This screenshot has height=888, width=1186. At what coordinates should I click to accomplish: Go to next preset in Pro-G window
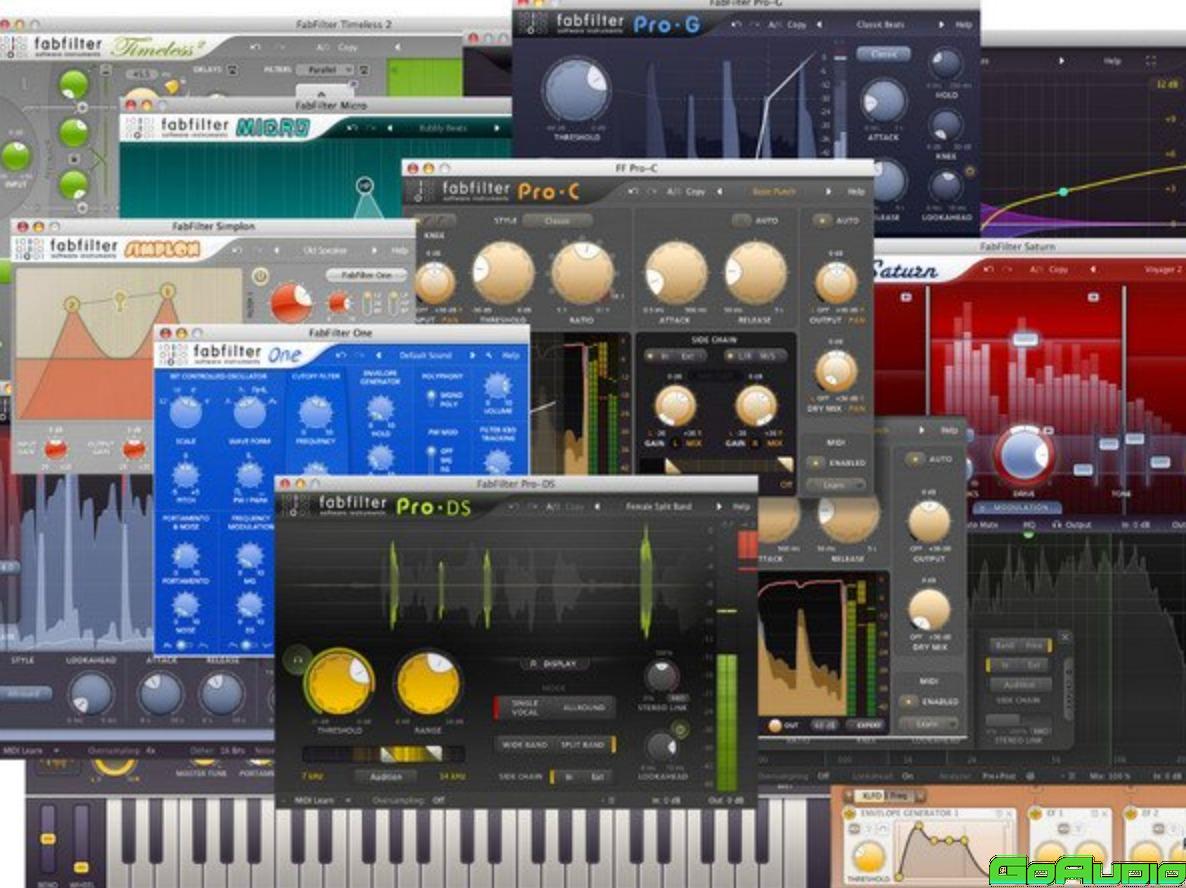941,25
